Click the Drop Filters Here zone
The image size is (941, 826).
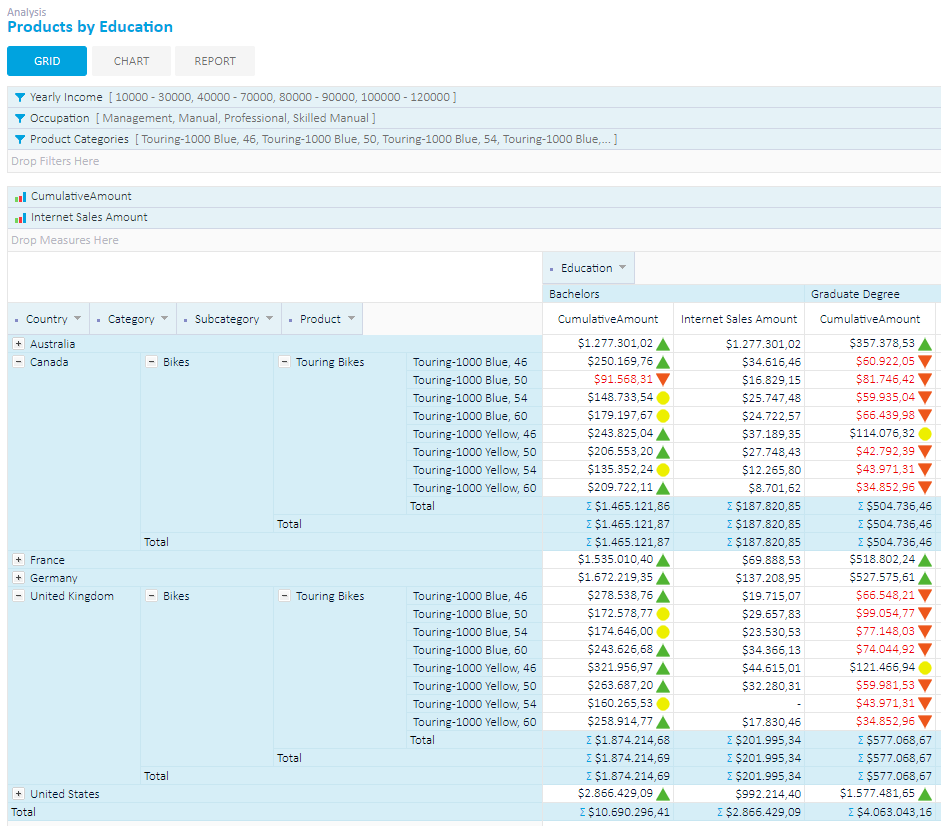[55, 160]
